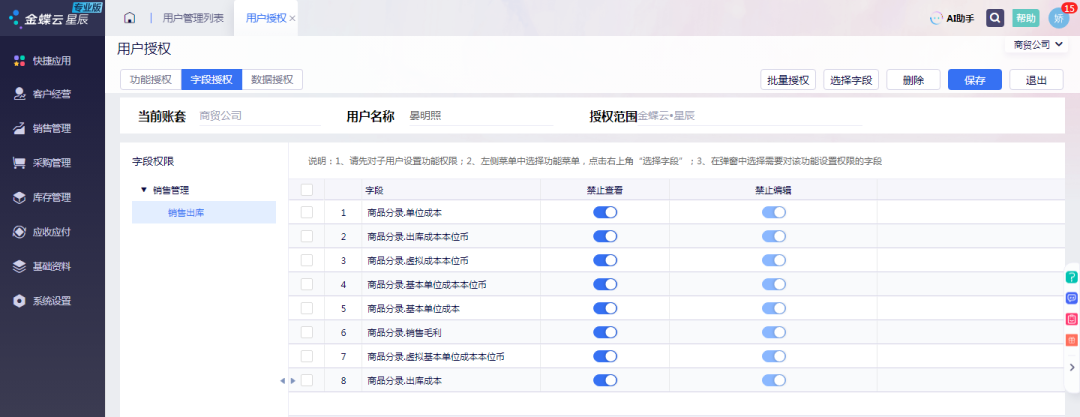Click the 禁止查看 column header
The width and height of the screenshot is (1080, 417).
(x=605, y=190)
